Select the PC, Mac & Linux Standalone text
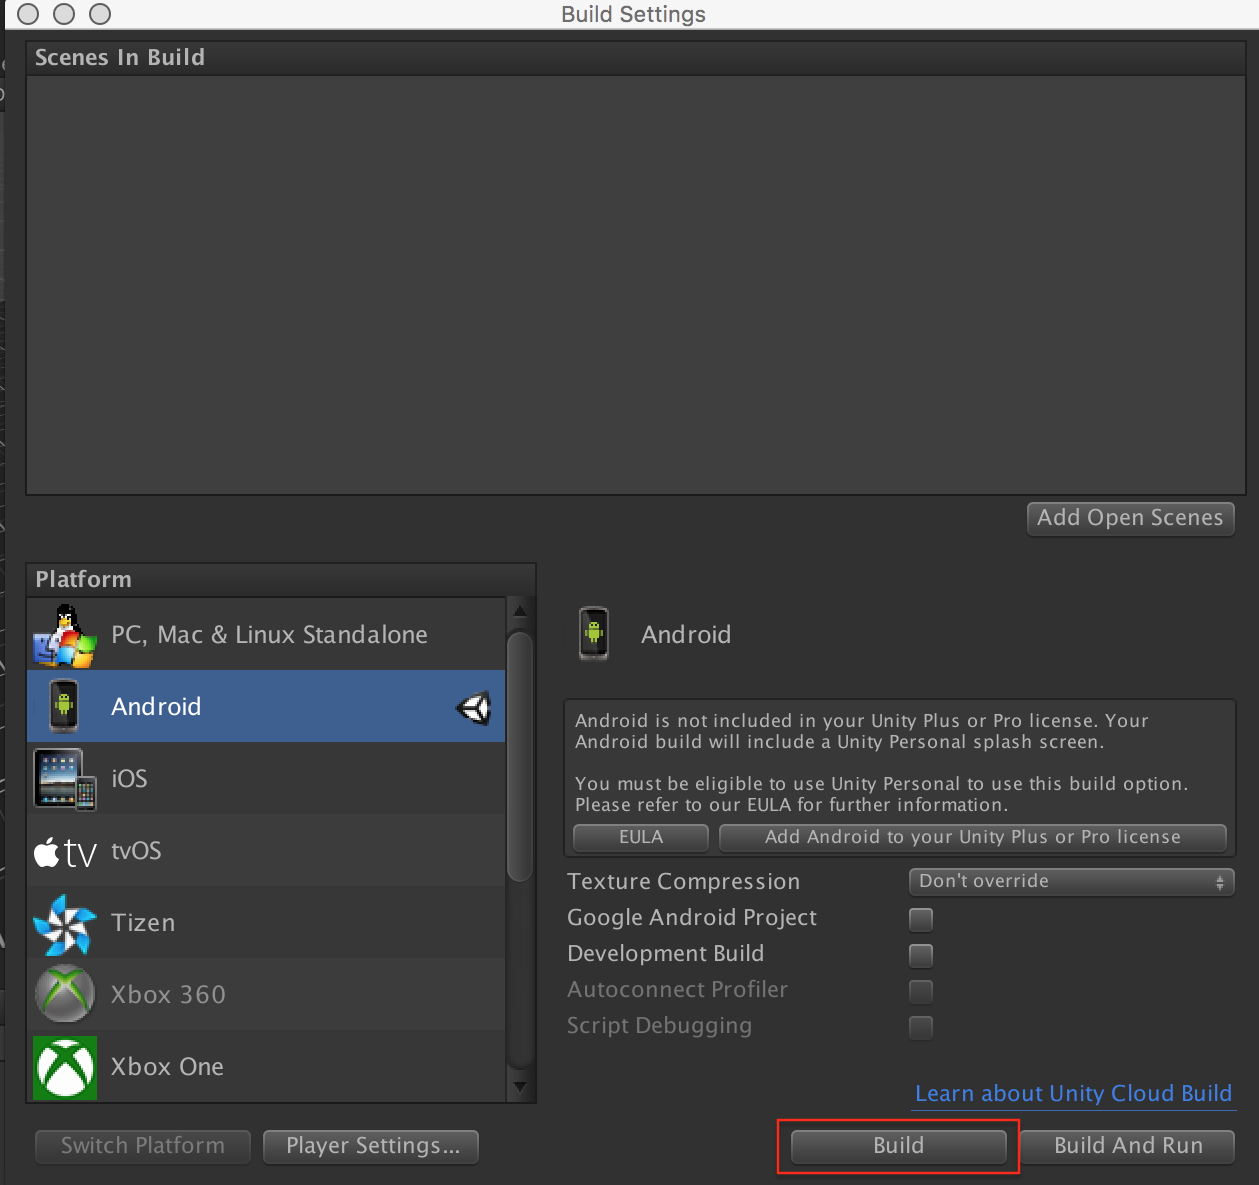This screenshot has width=1259, height=1185. [269, 635]
